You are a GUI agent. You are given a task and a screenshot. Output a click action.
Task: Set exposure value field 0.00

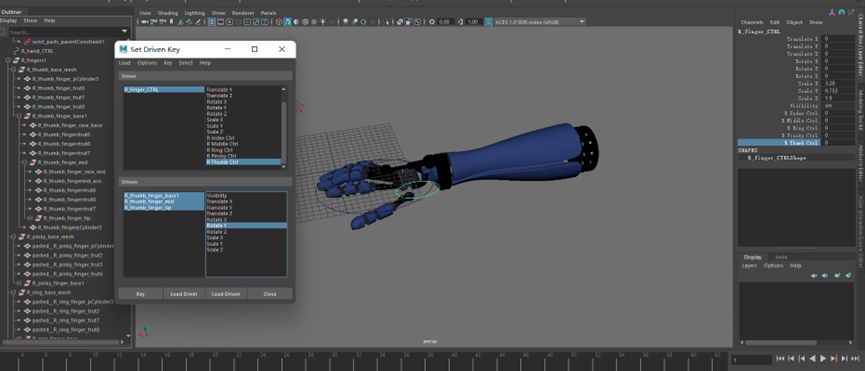coord(446,22)
